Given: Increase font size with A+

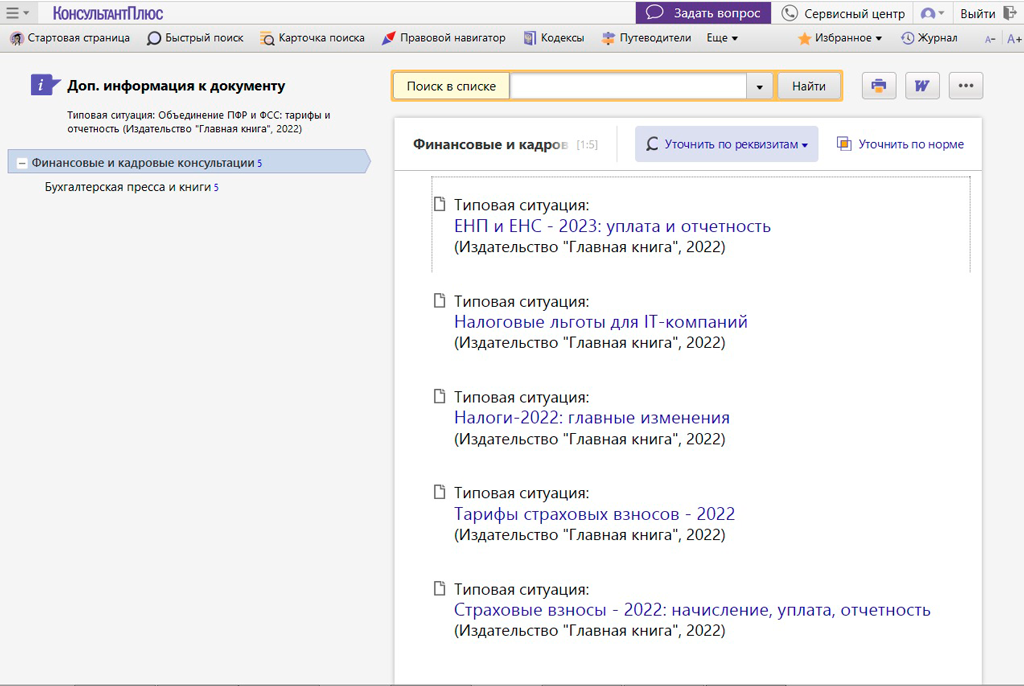Looking at the screenshot, I should coord(1014,39).
